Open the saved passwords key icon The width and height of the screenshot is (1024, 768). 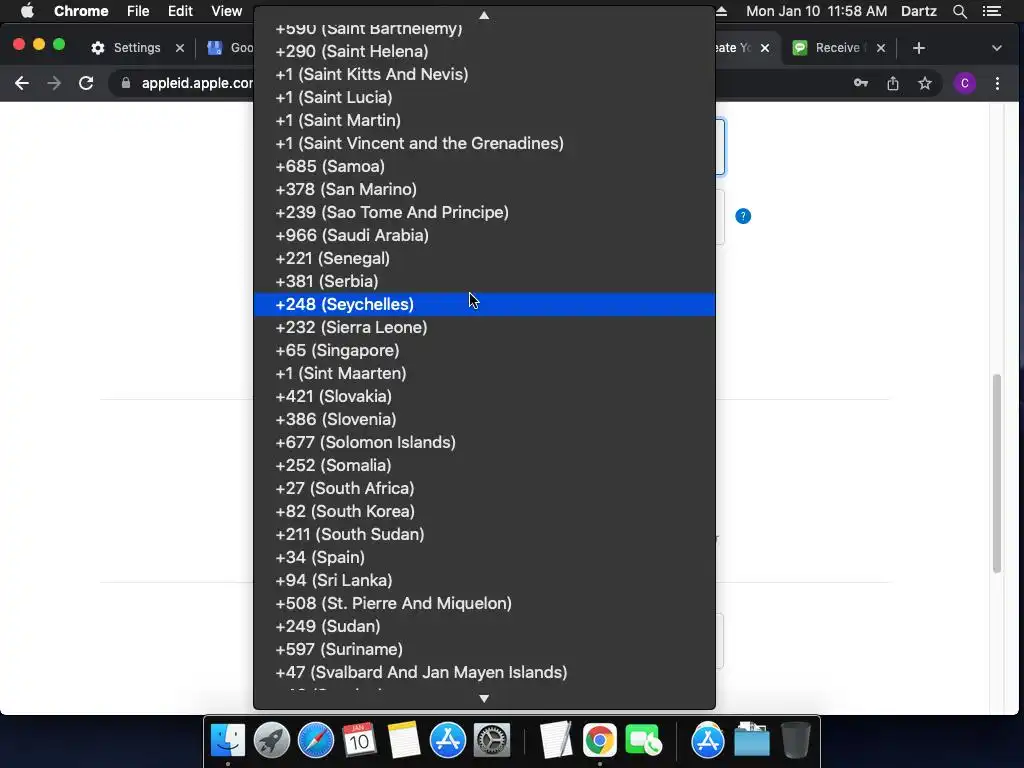[861, 83]
